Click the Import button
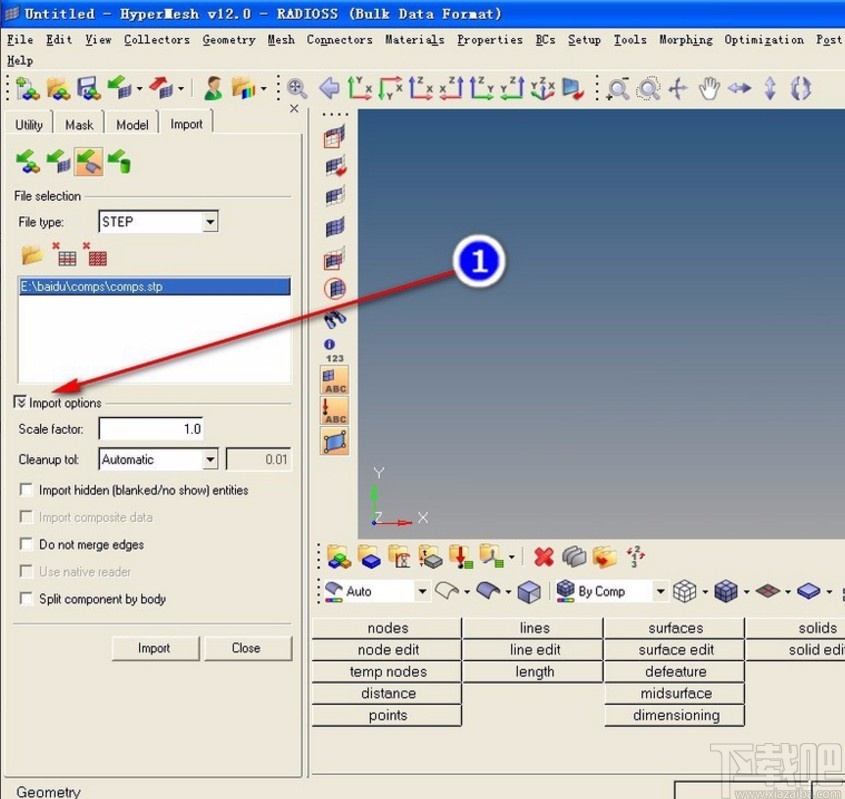 [x=154, y=648]
